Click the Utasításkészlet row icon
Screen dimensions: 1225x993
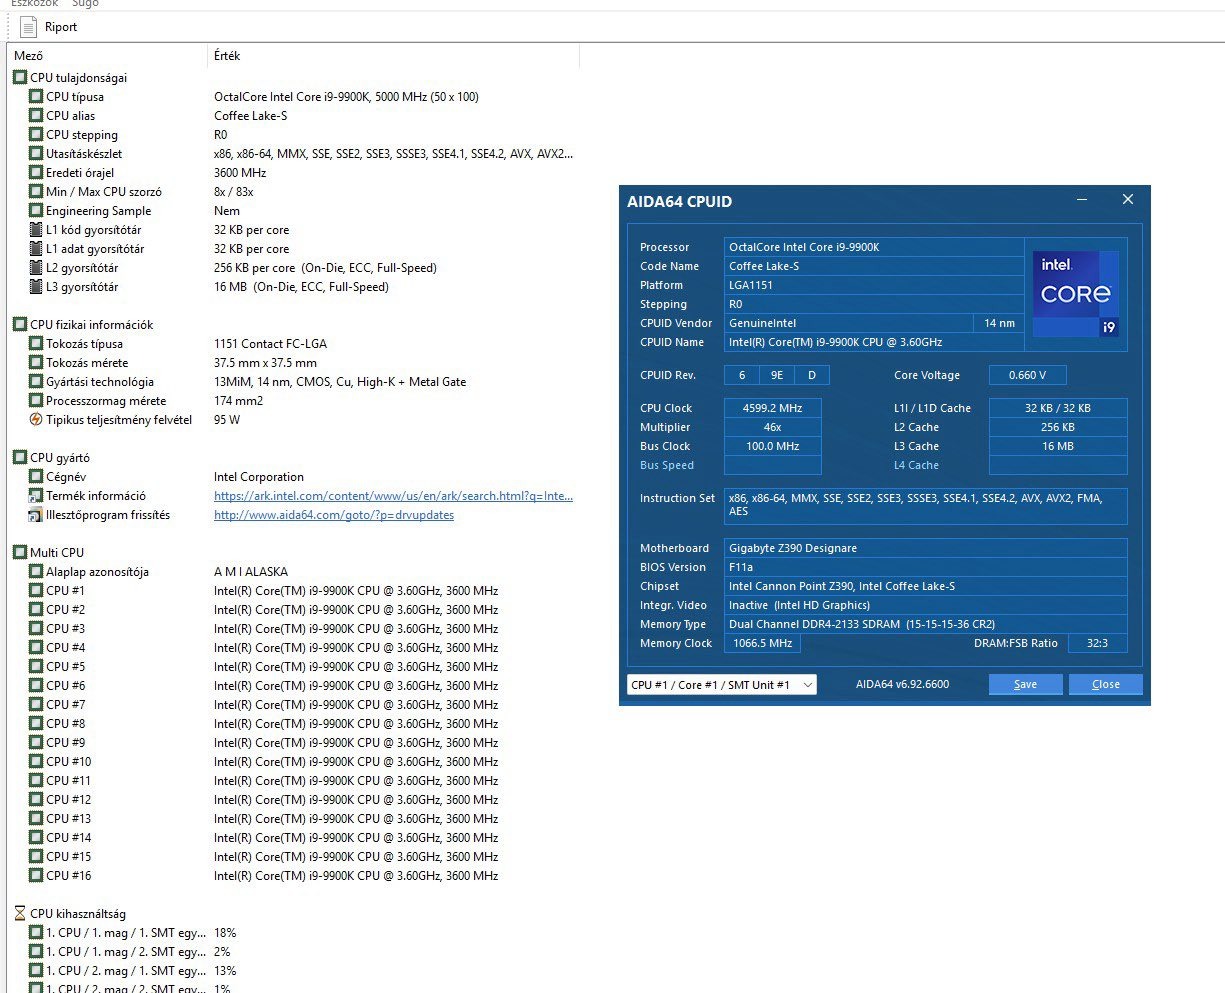coord(36,153)
